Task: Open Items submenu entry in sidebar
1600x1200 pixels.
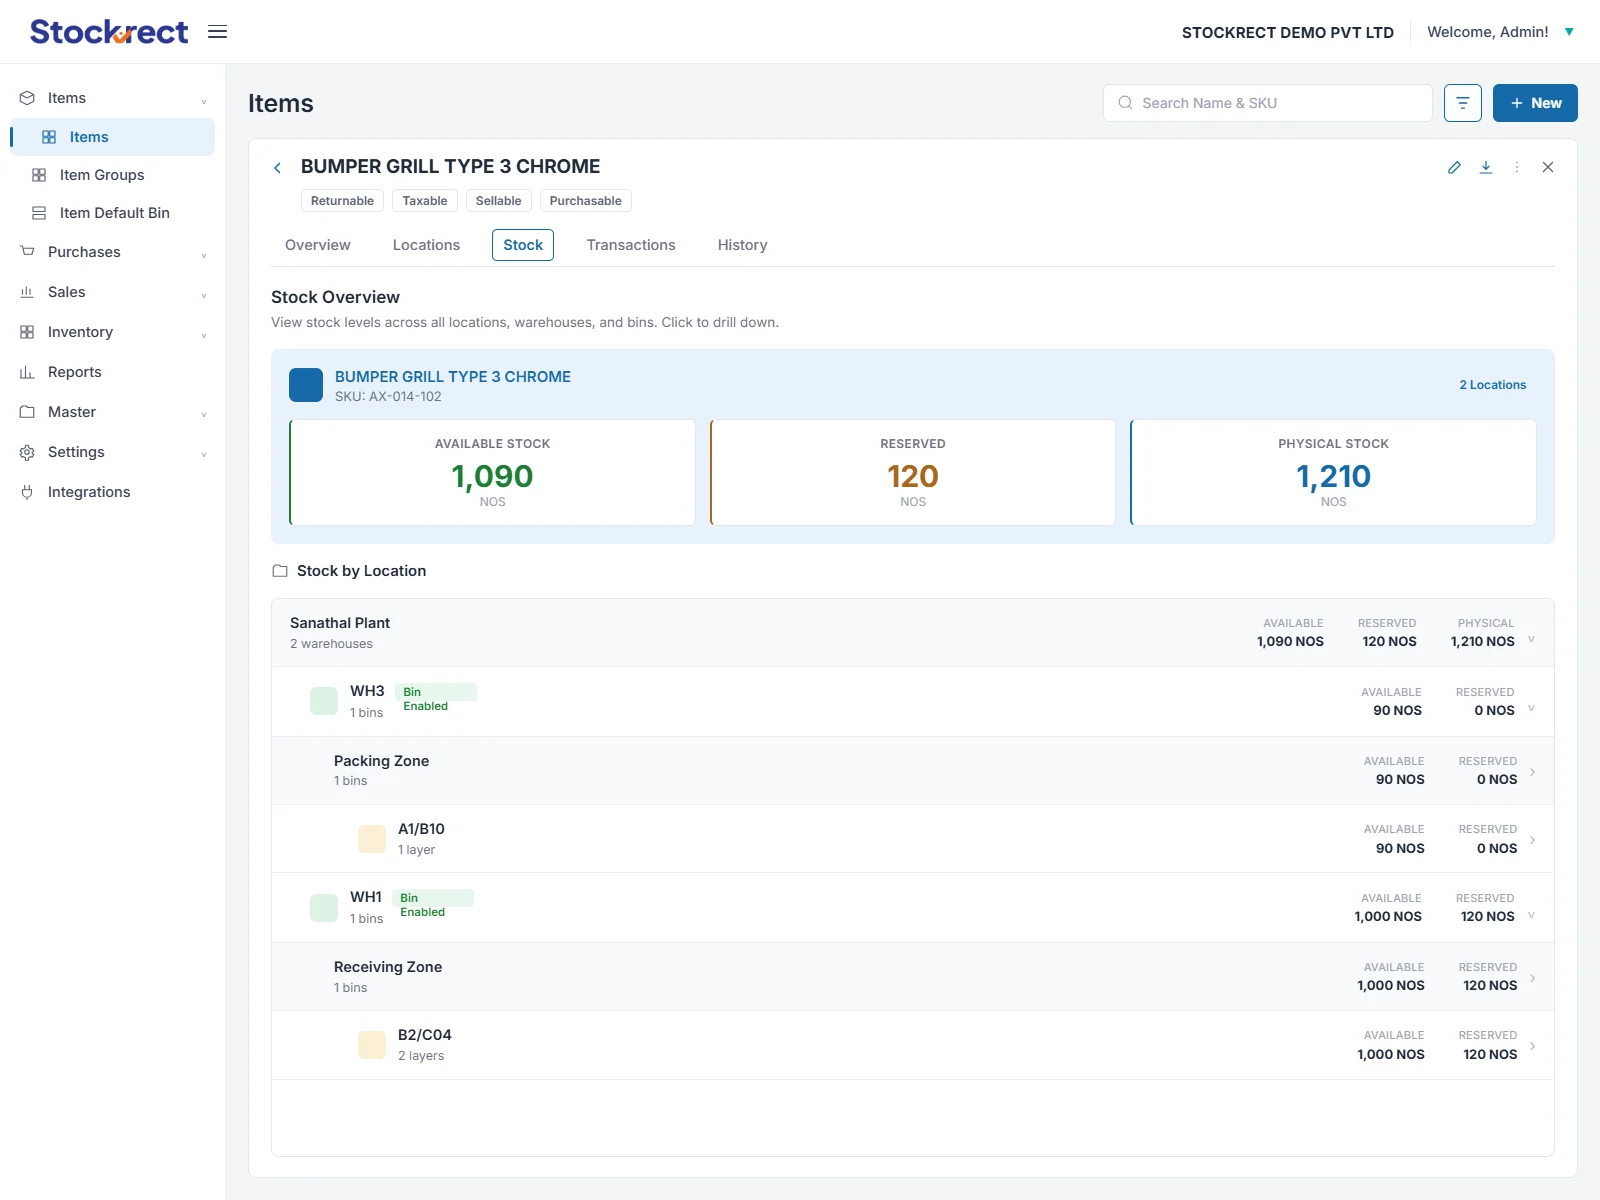Action: (x=113, y=137)
